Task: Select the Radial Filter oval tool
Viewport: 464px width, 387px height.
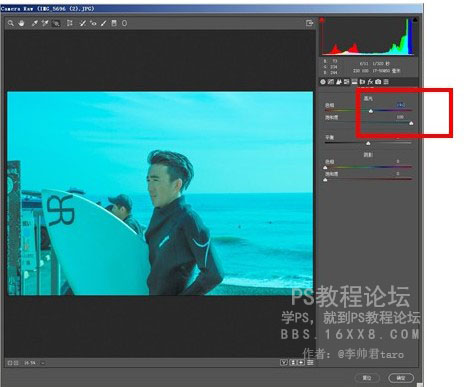Action: pyautogui.click(x=124, y=23)
